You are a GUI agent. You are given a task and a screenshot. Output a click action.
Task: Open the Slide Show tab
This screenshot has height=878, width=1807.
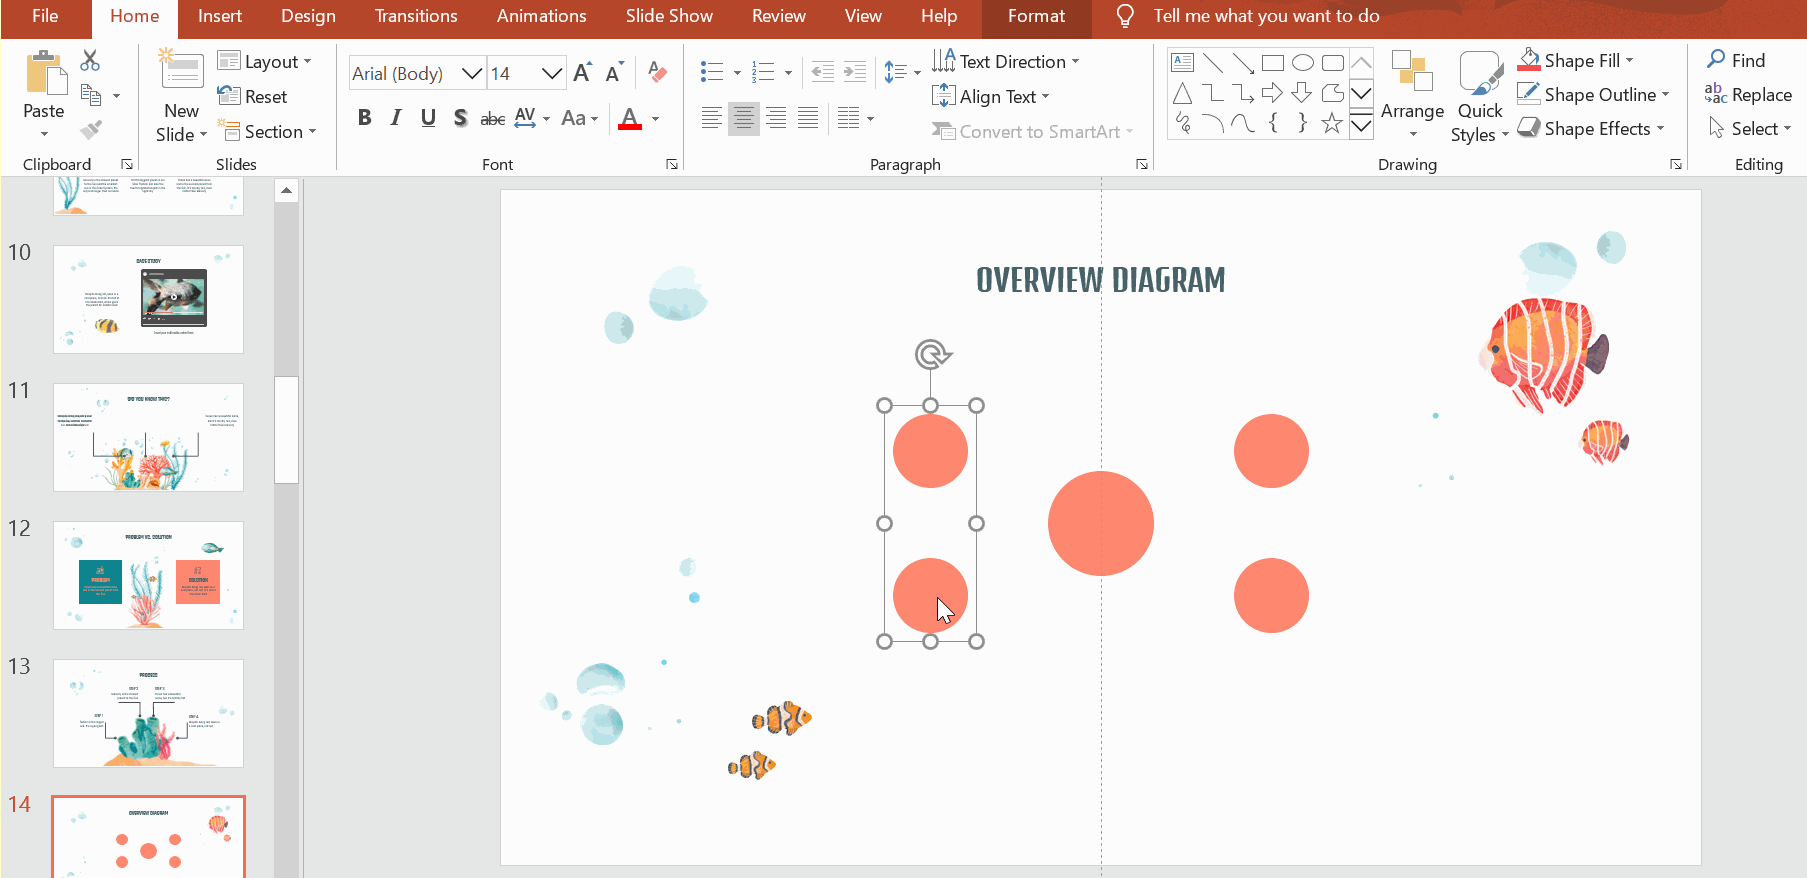(x=669, y=16)
